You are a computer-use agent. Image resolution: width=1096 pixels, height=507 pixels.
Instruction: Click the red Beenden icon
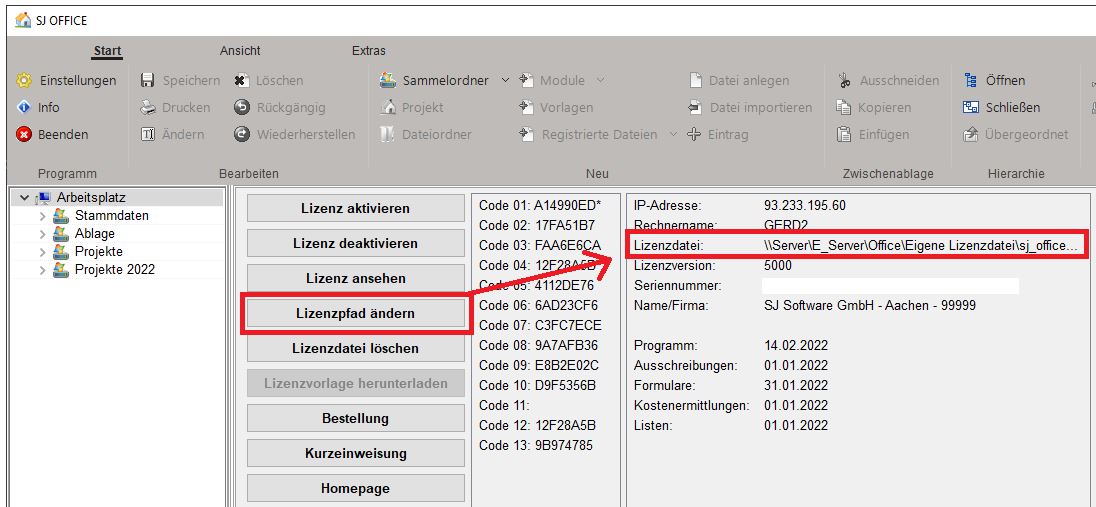point(24,134)
